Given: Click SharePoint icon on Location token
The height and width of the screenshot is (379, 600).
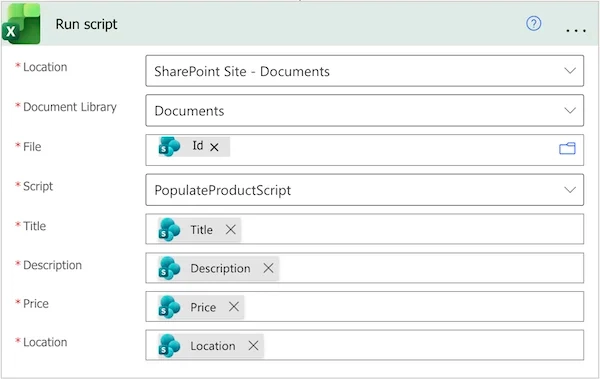Looking at the screenshot, I should (169, 346).
